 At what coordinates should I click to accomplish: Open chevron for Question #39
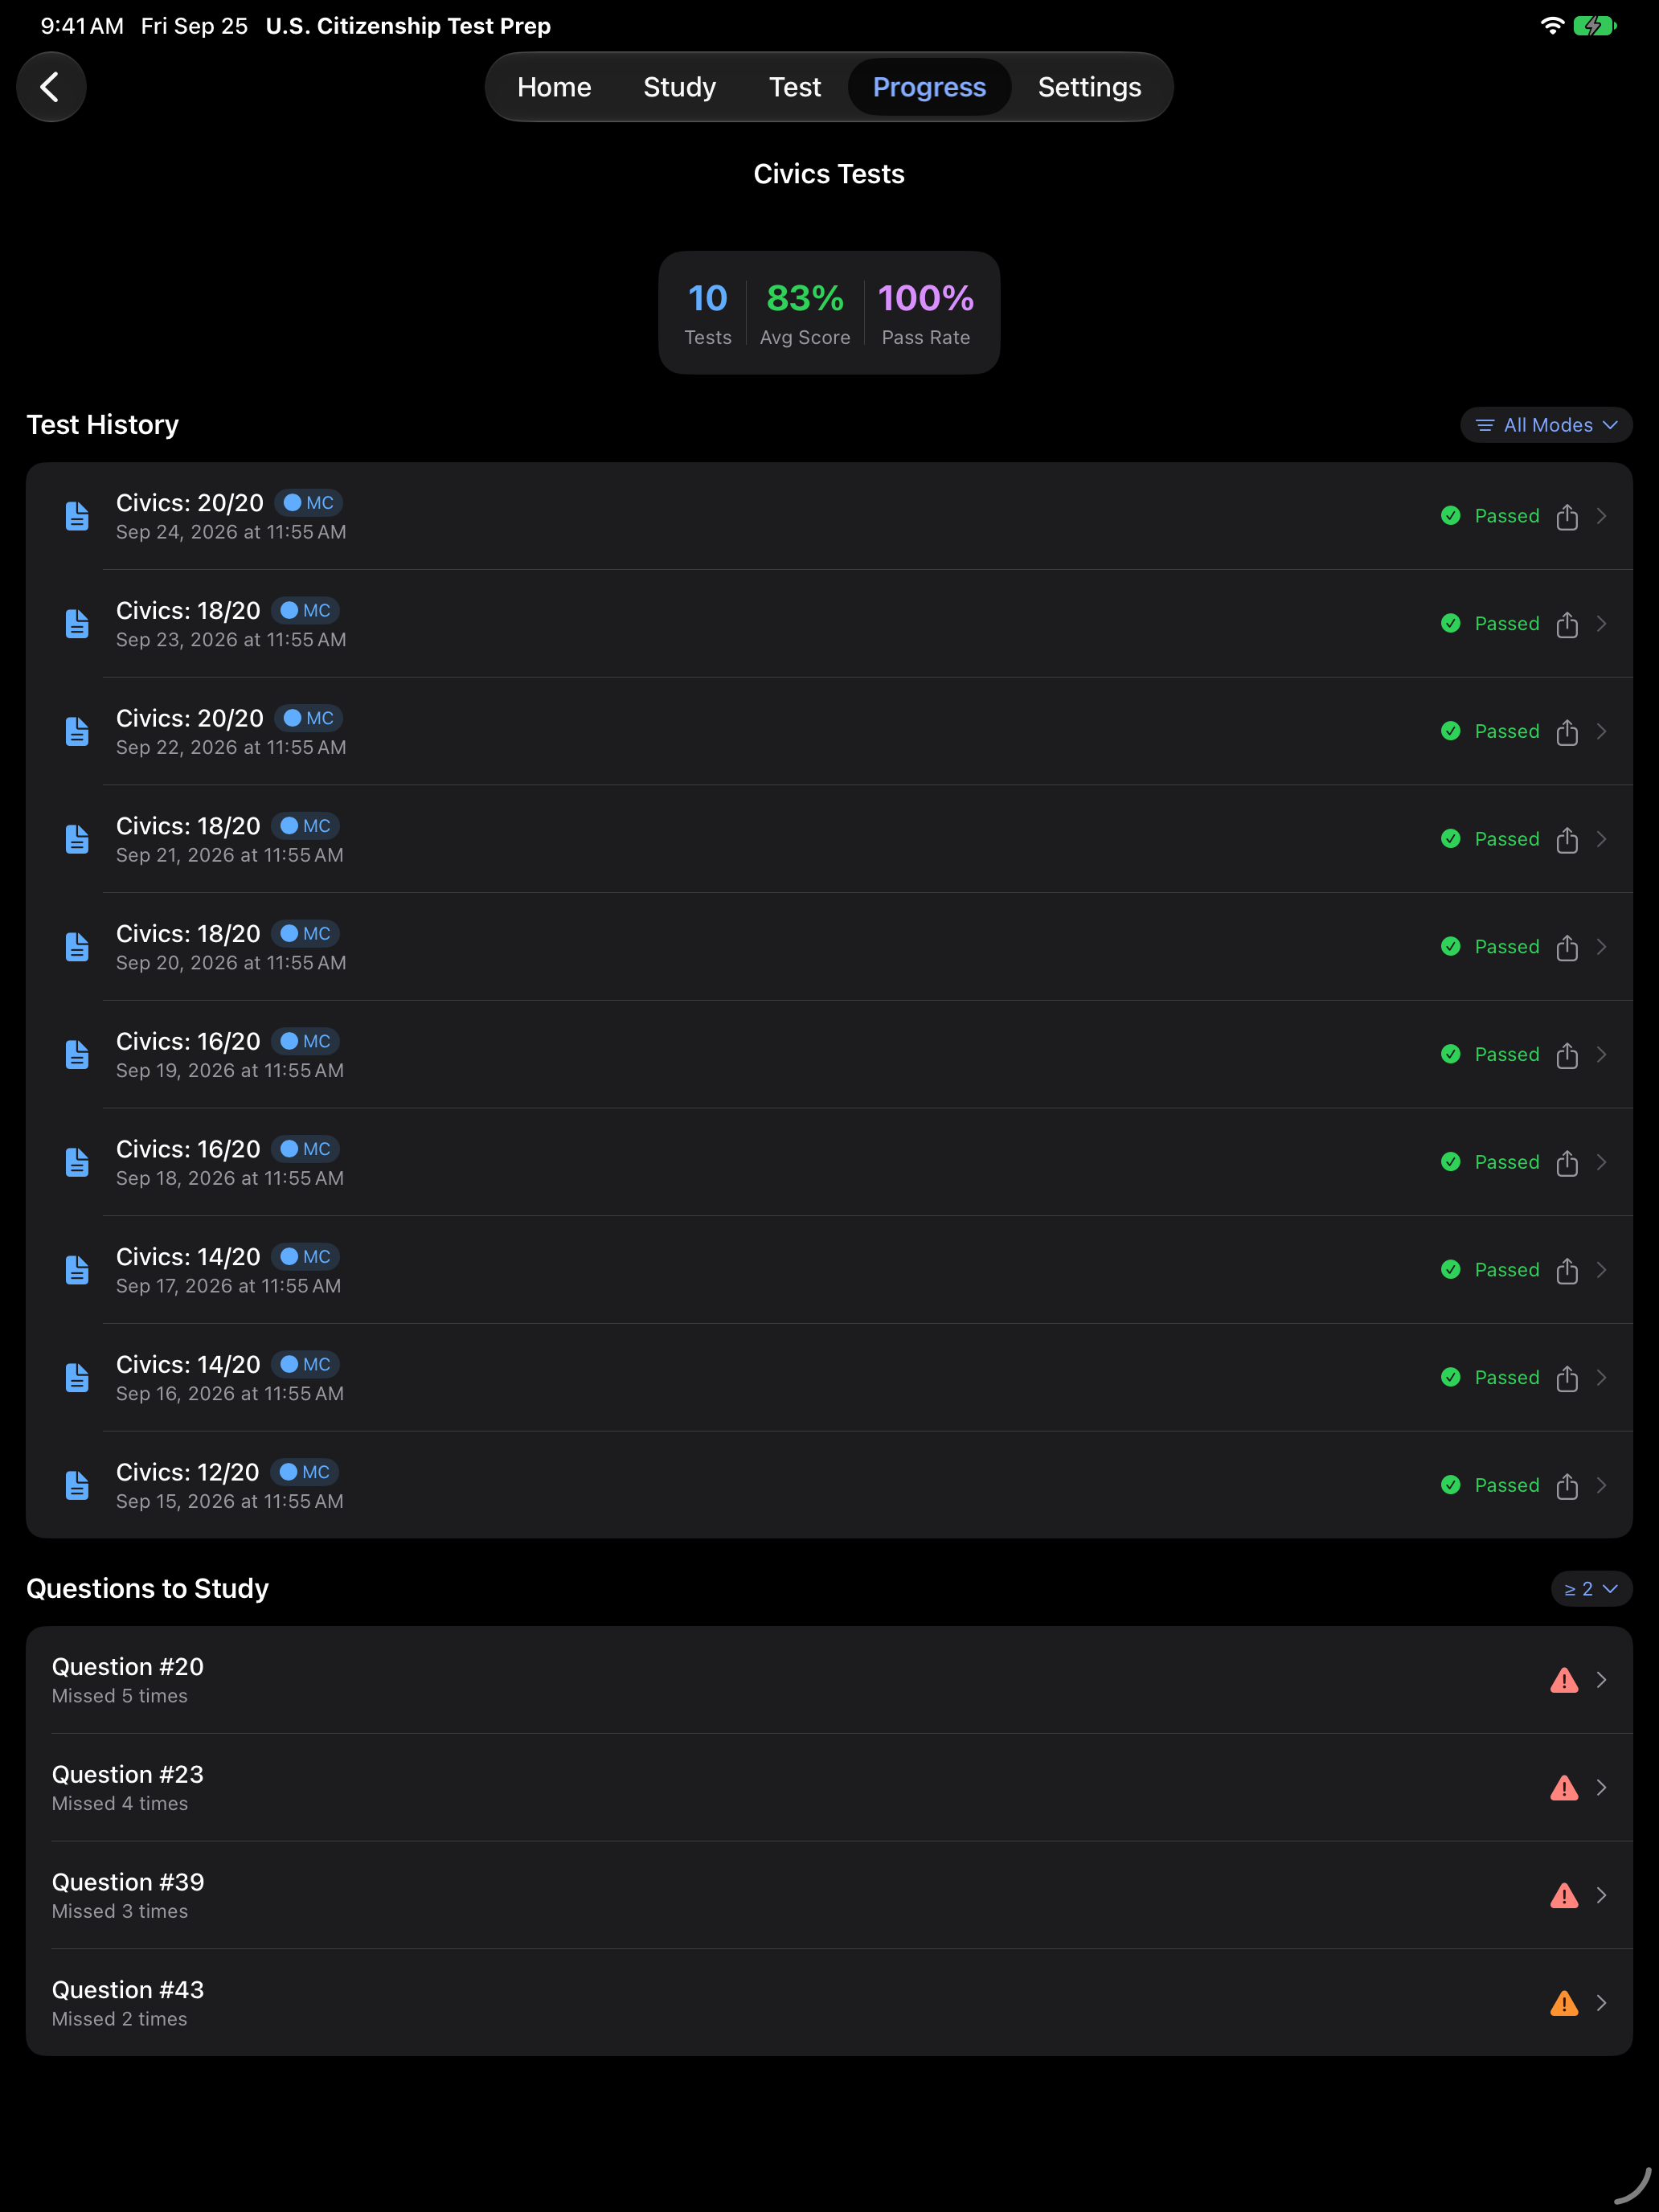click(x=1602, y=1895)
